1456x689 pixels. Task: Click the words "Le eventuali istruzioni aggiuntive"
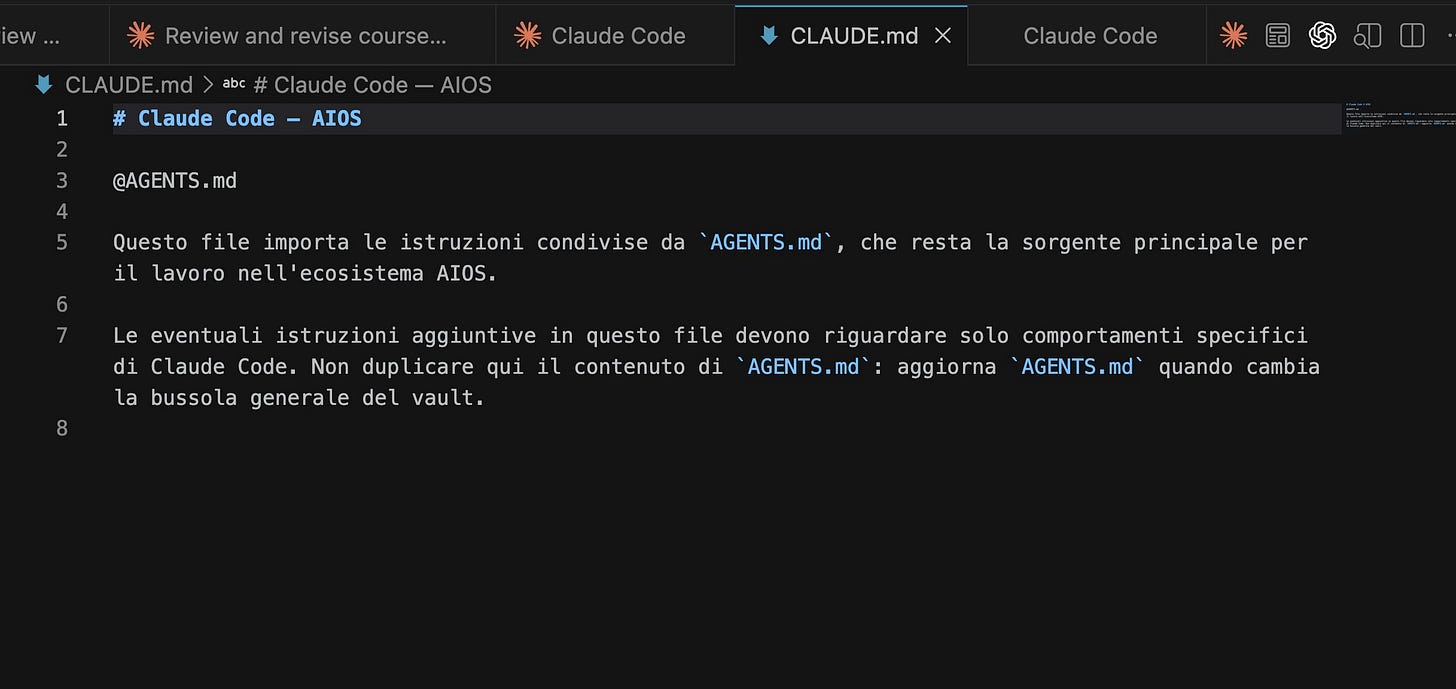(x=326, y=335)
